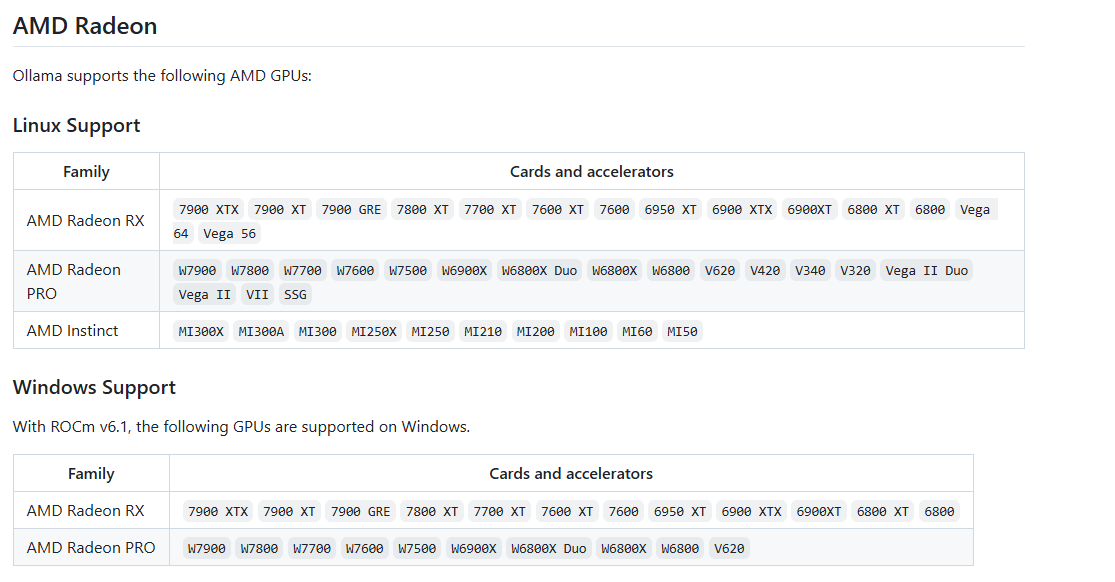Click the W7900 tag in Windows table

tap(206, 549)
